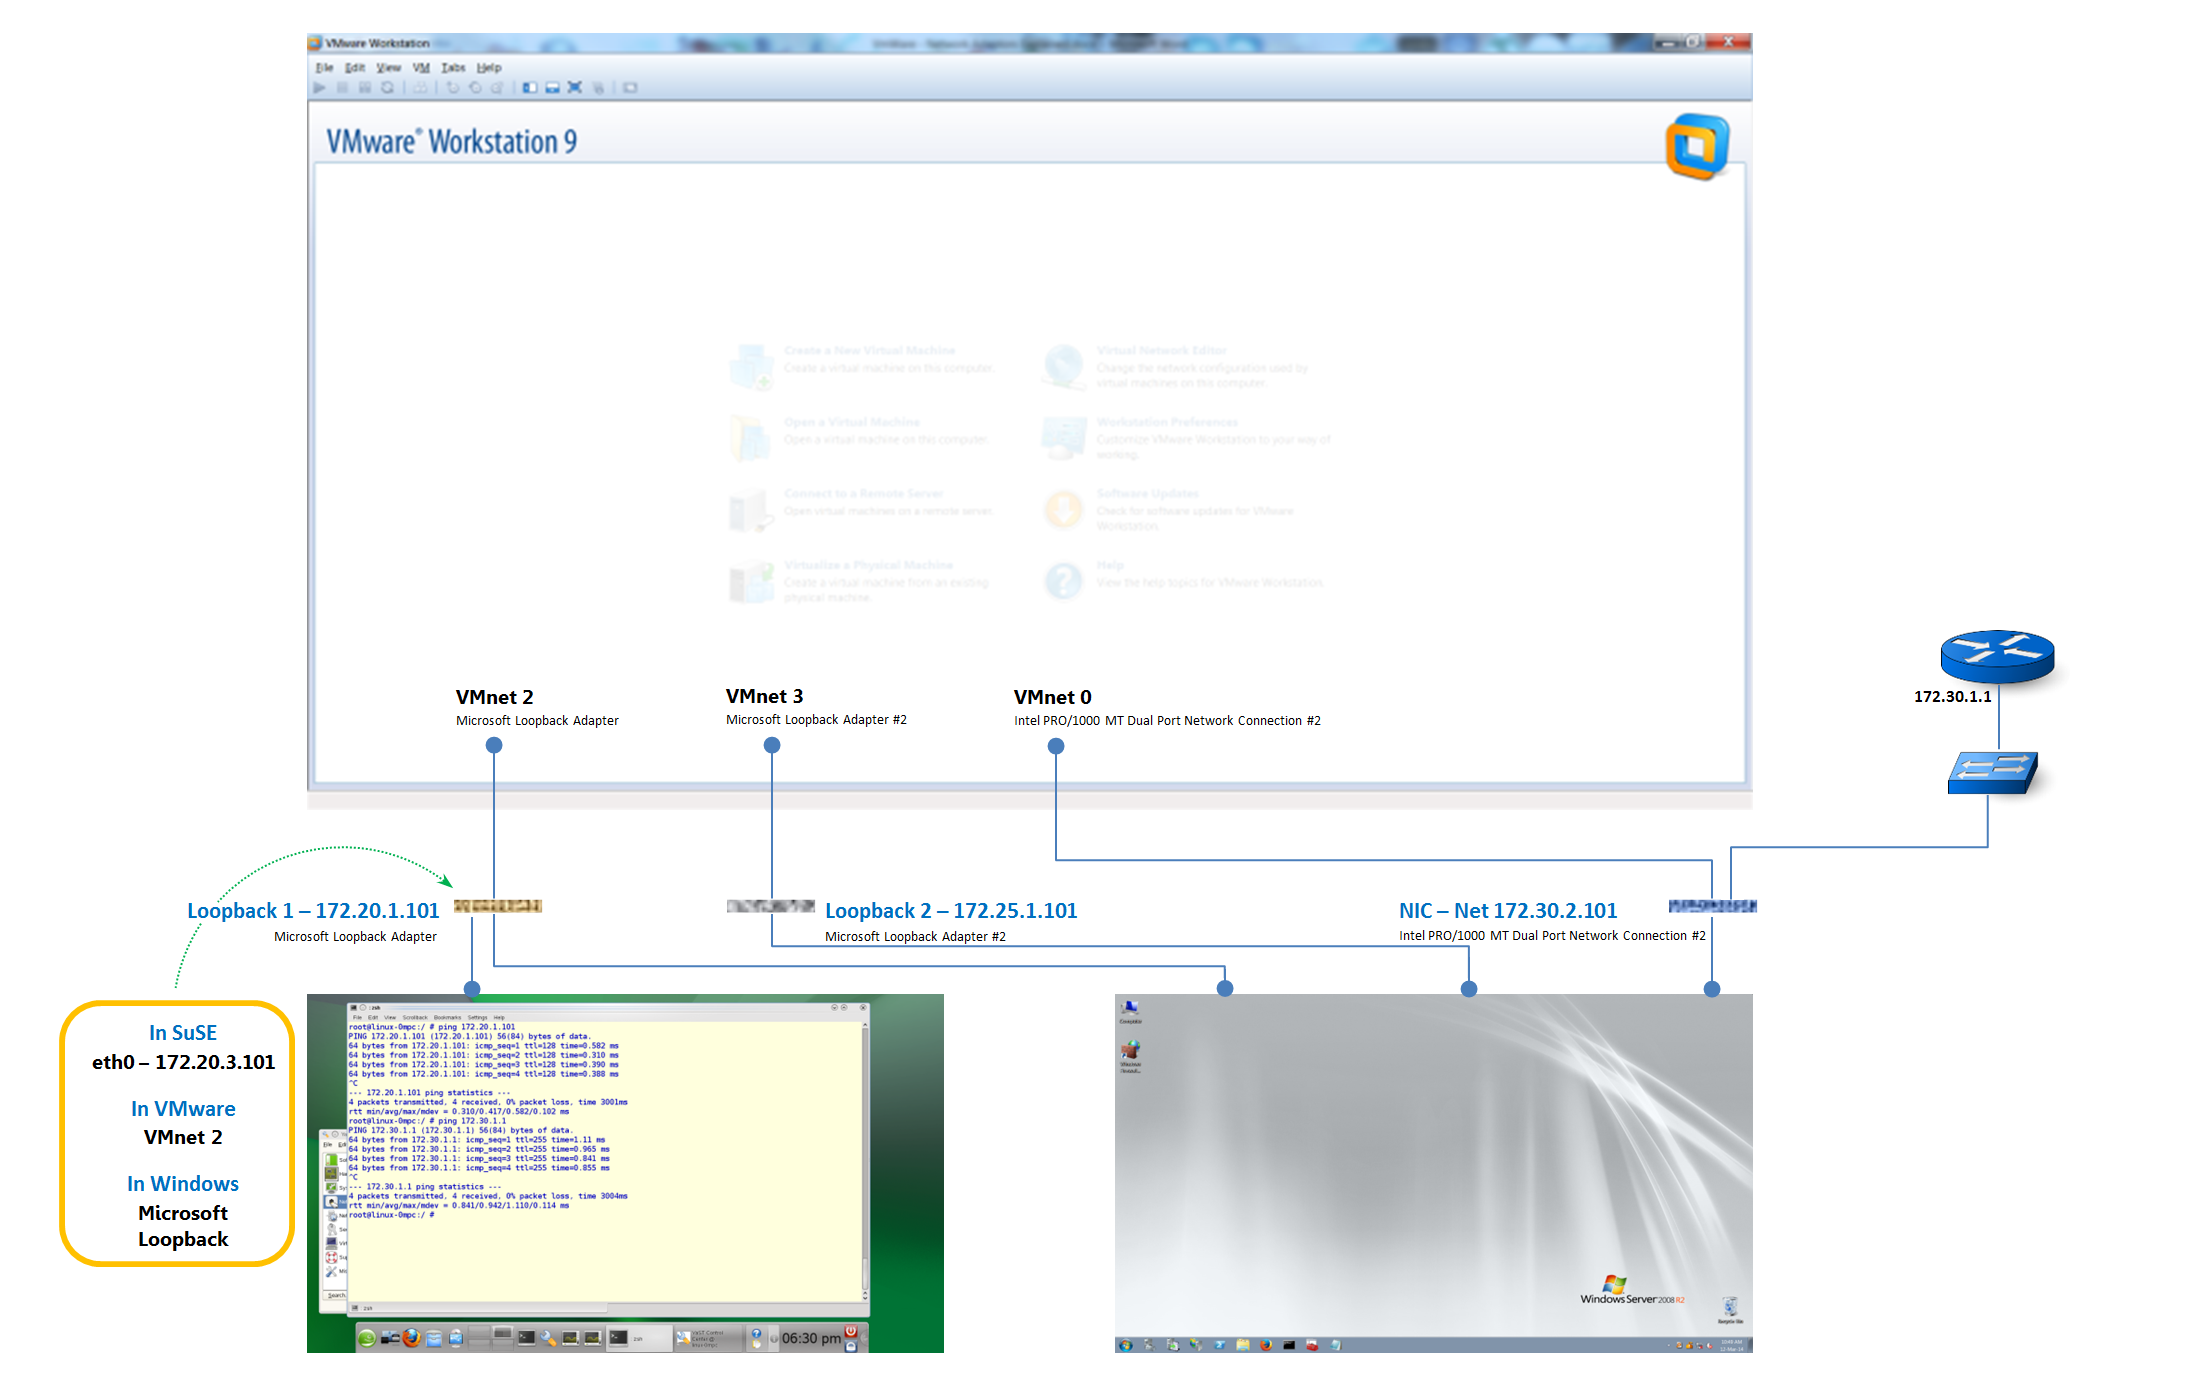The width and height of the screenshot is (2200, 1400).
Task: Click Create a New Virtual Machine link
Action: pyautogui.click(x=869, y=351)
